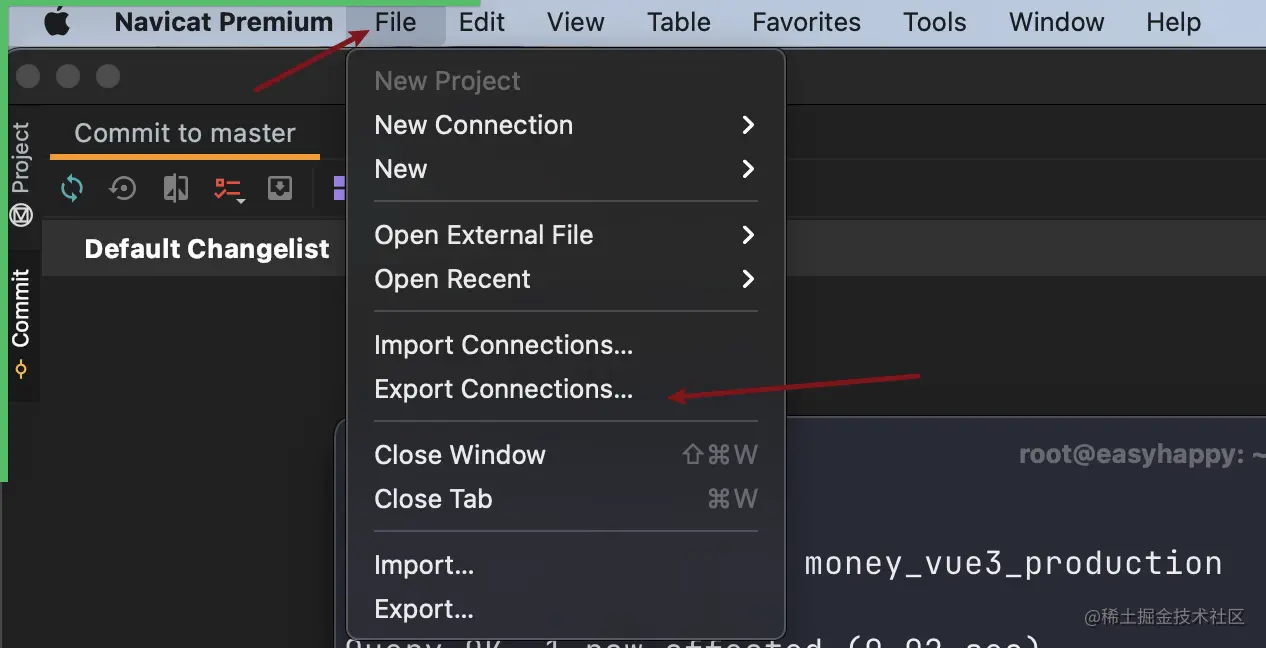The height and width of the screenshot is (648, 1266).
Task: Click the Shelve changes icon
Action: tap(280, 188)
